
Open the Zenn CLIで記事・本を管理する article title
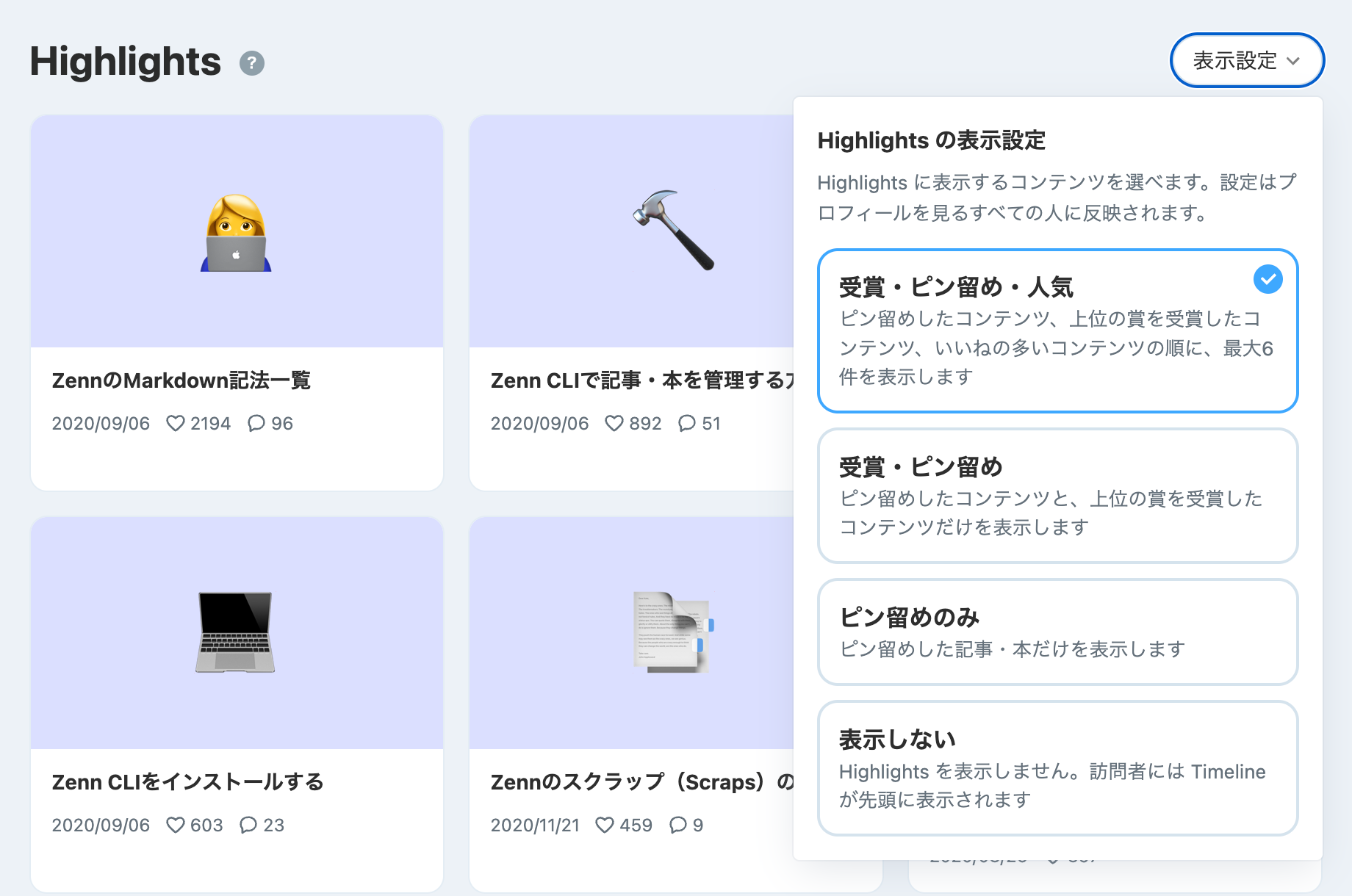click(642, 380)
